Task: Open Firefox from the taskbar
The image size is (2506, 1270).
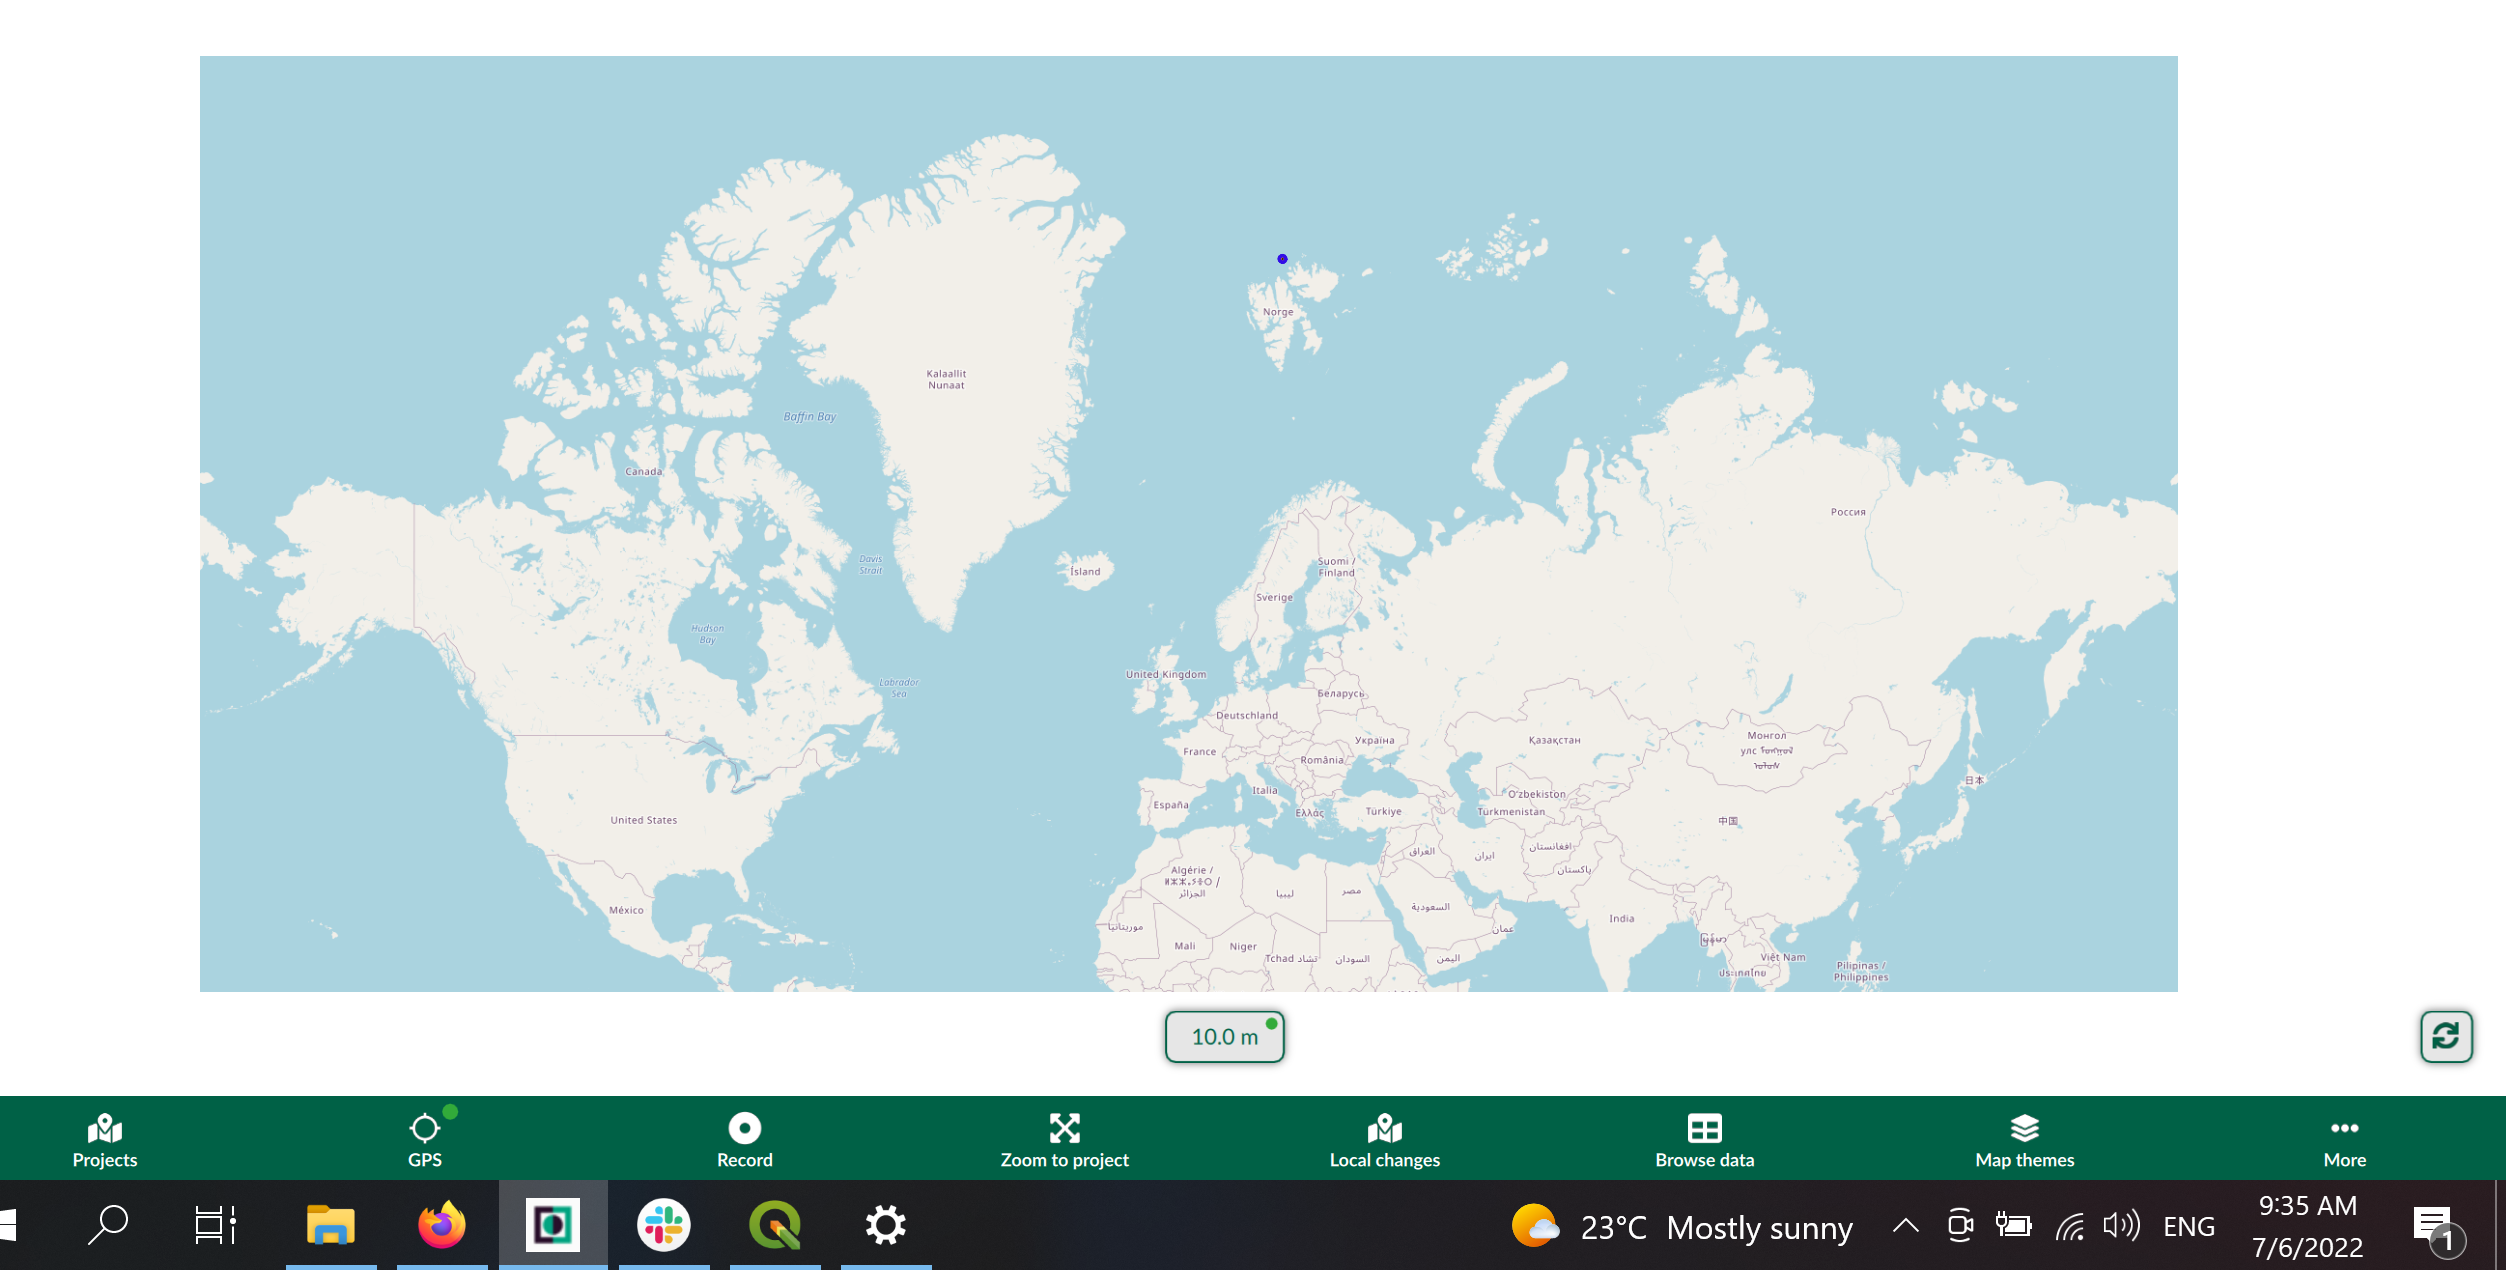Action: coord(442,1225)
